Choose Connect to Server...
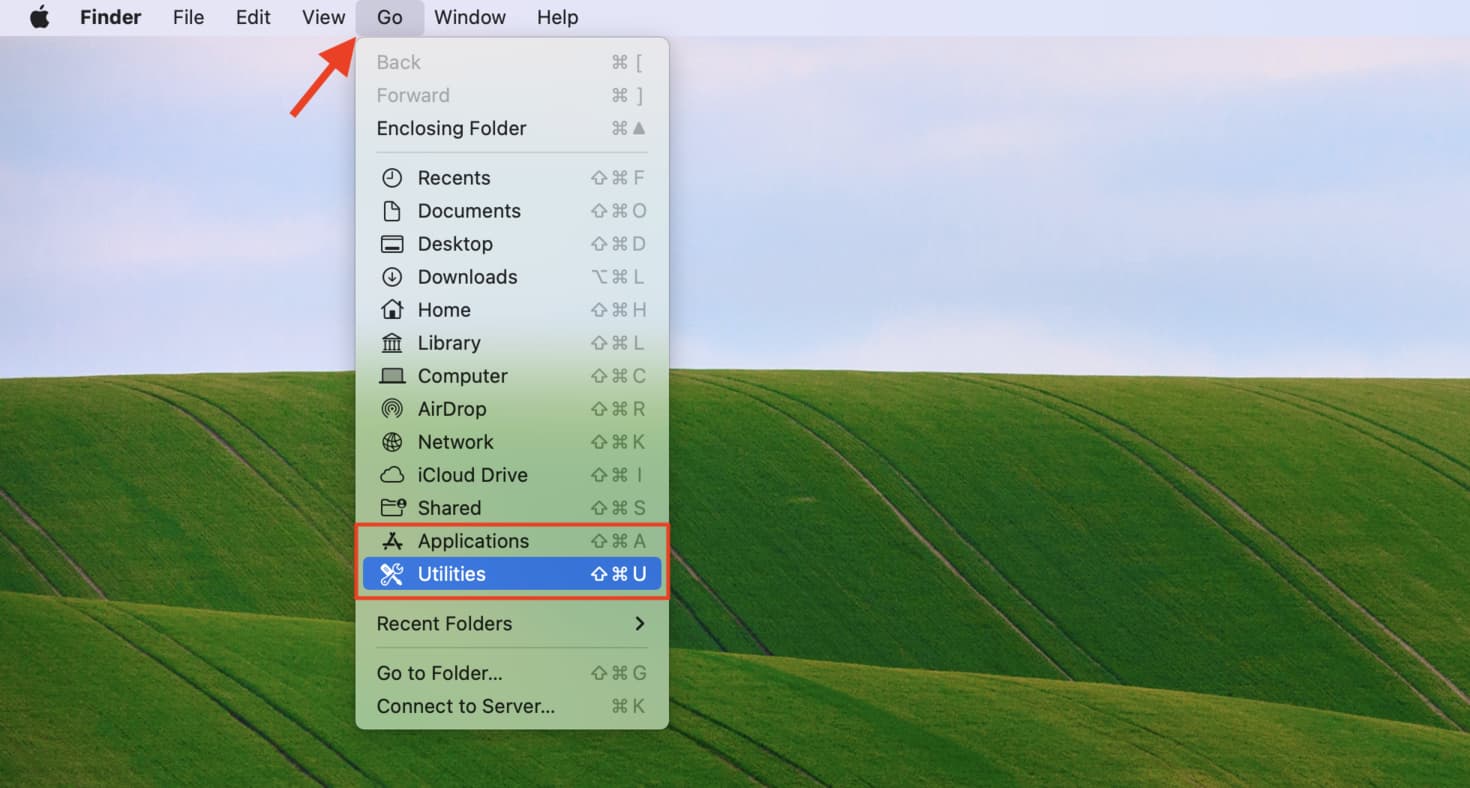The height and width of the screenshot is (788, 1470). click(x=512, y=706)
